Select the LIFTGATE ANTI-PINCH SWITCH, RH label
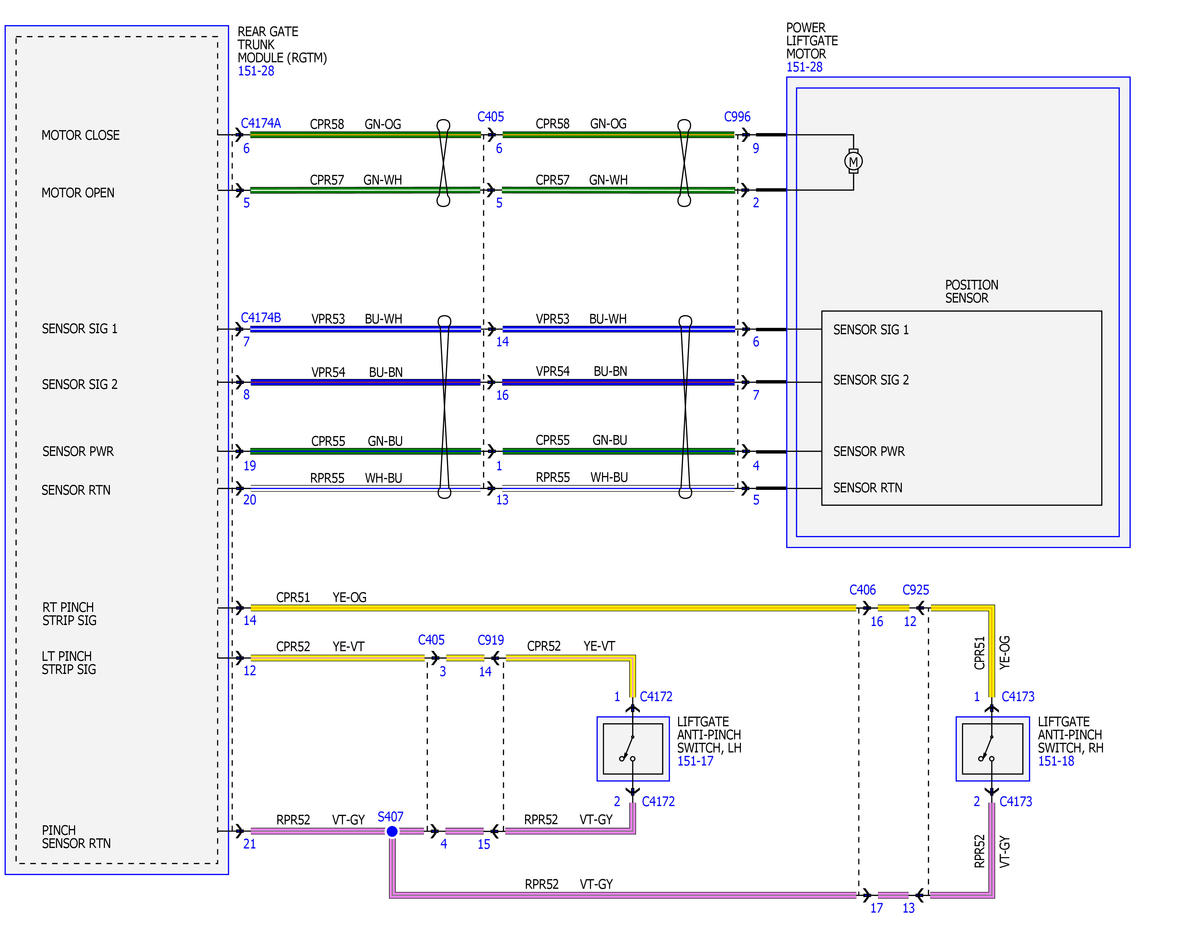The image size is (1199, 927). [1071, 735]
